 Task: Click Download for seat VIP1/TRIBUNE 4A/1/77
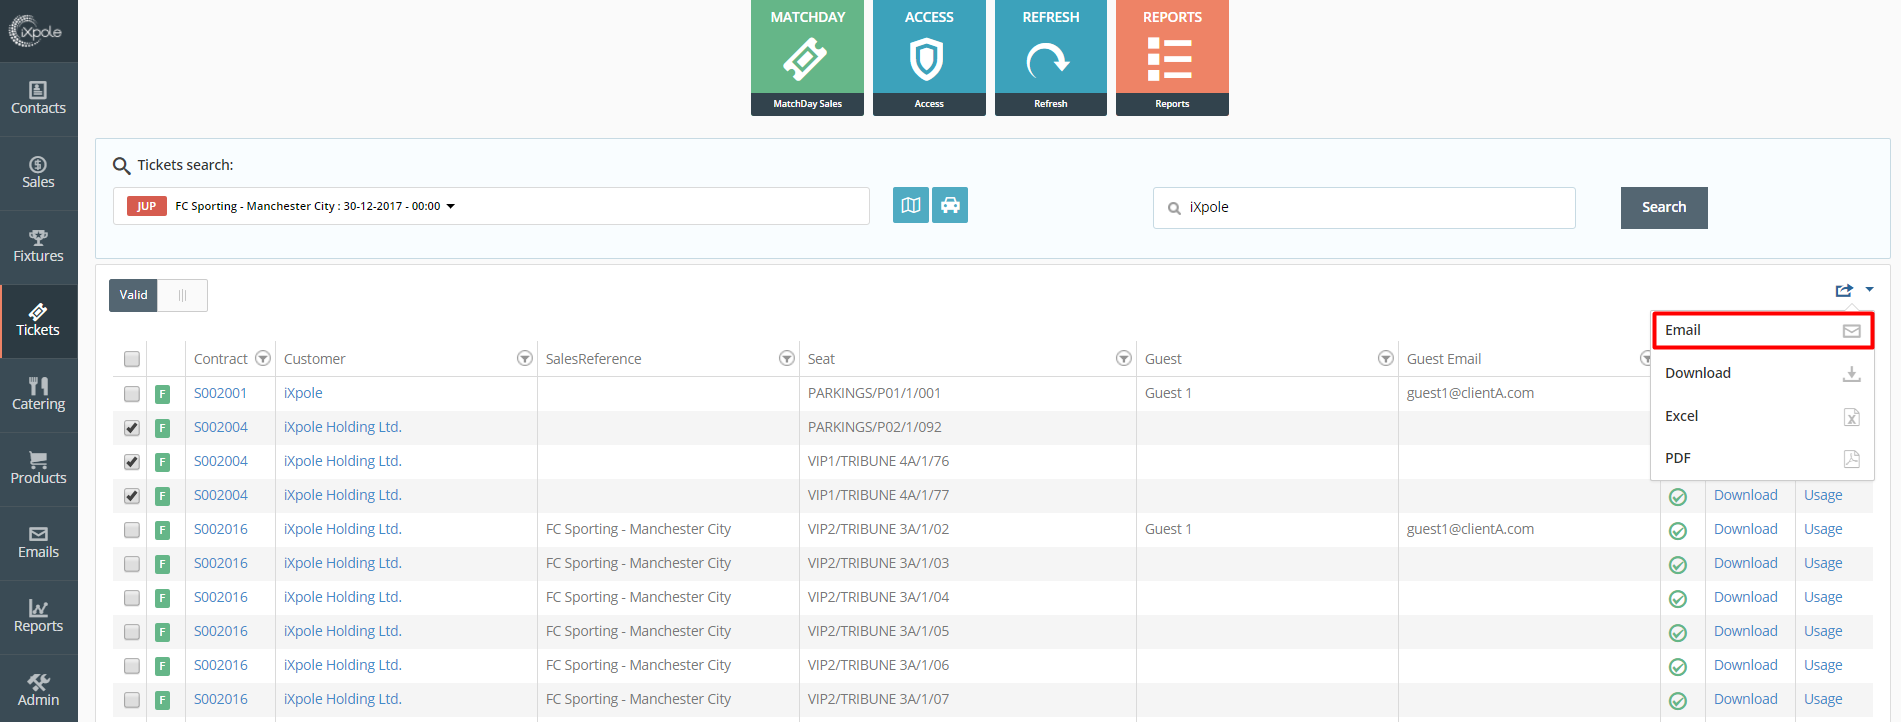click(x=1745, y=495)
